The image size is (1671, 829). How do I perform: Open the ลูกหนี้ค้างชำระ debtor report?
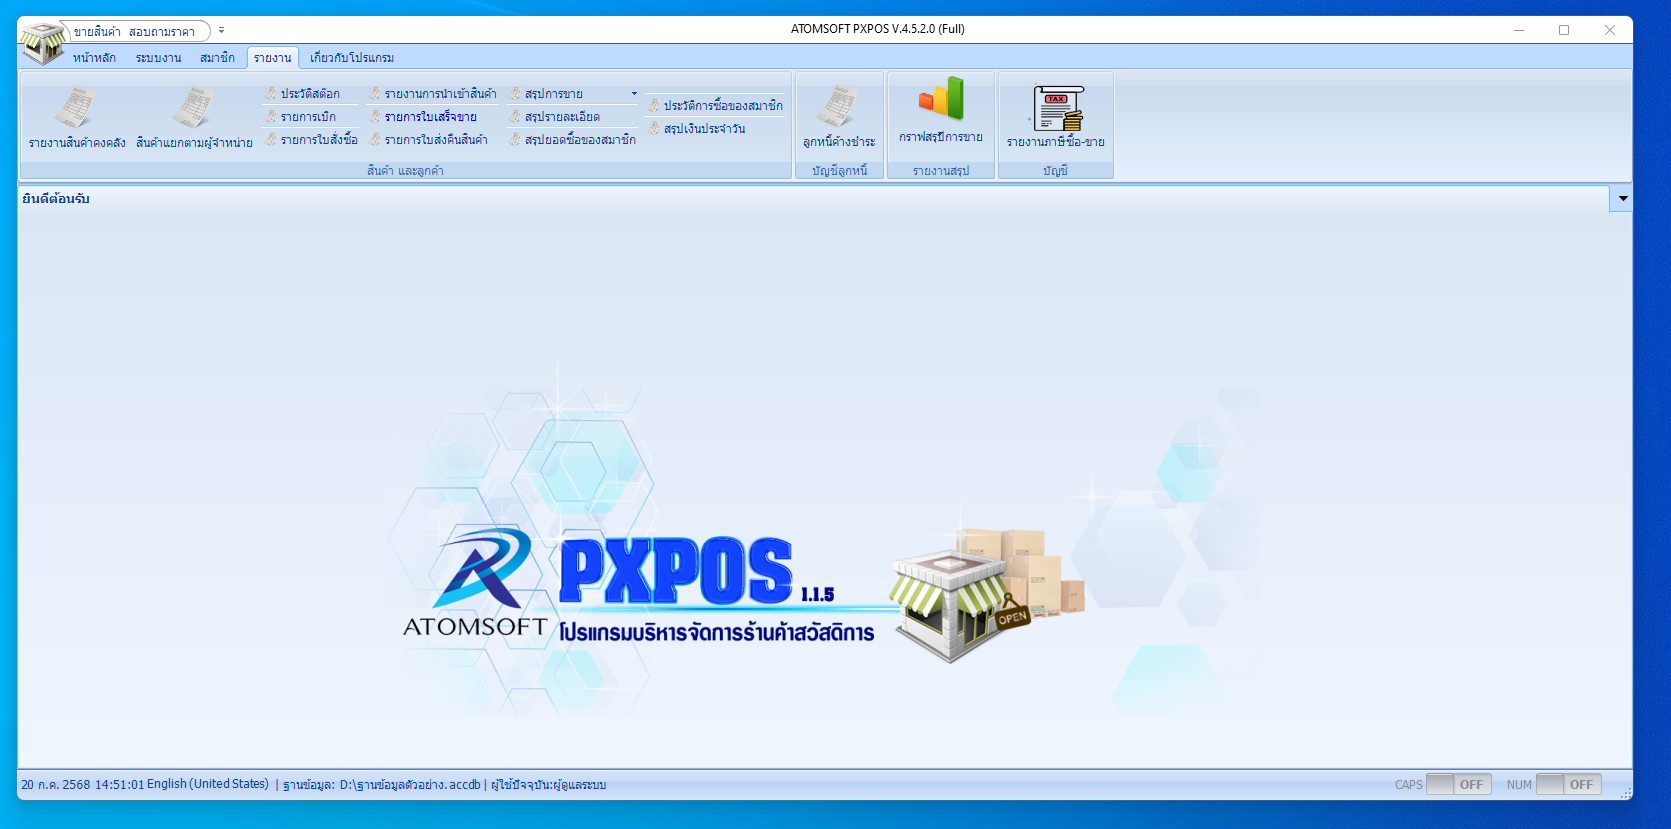838,118
